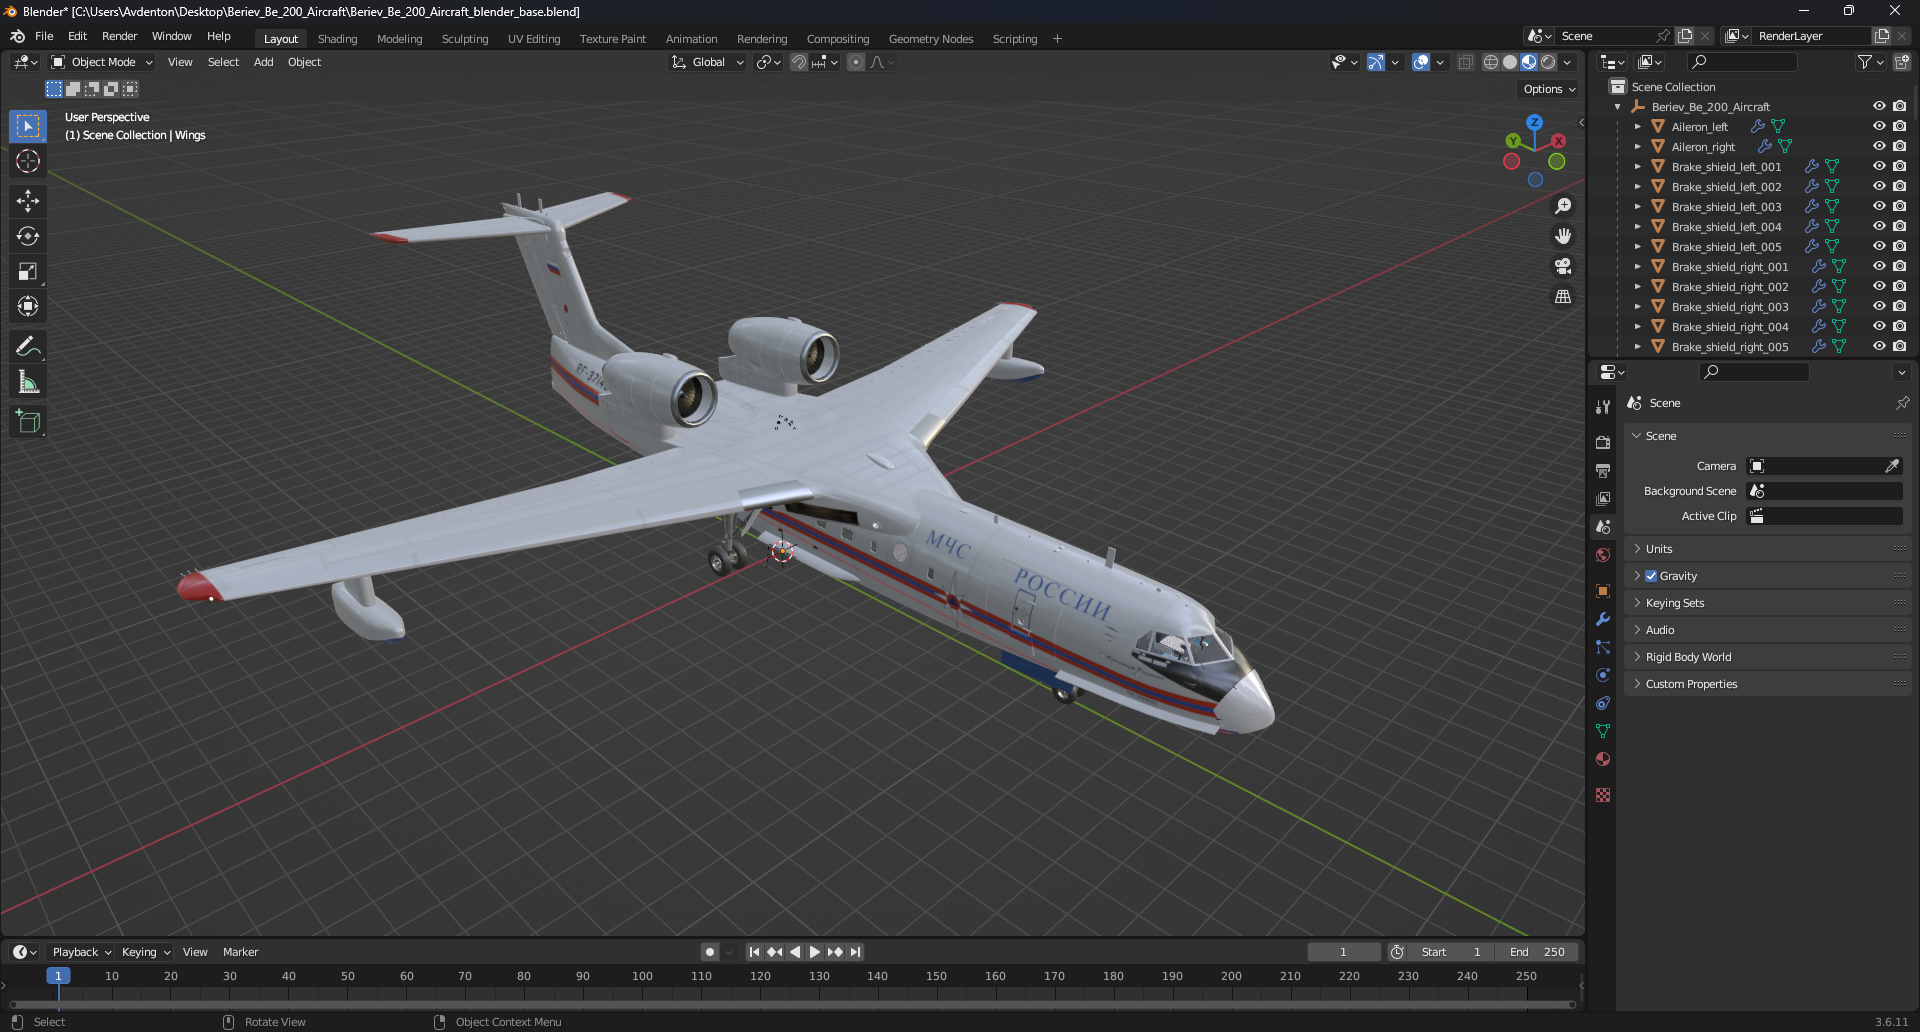1920x1032 pixels.
Task: Hide Aileron_left in viewport
Action: click(x=1879, y=126)
